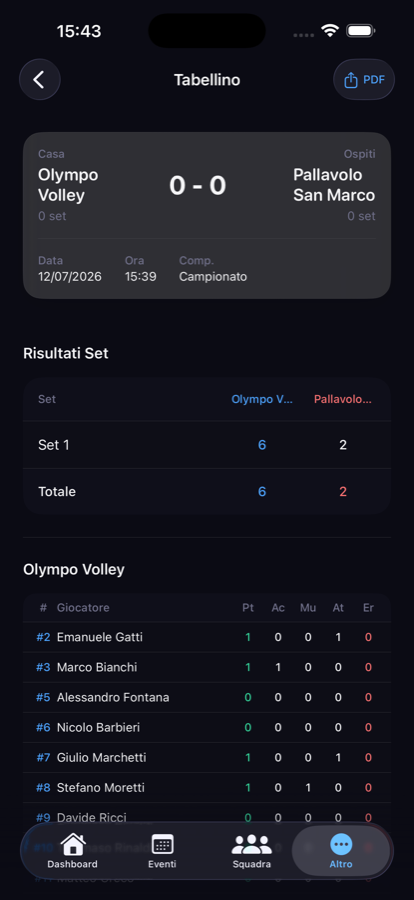Viewport: 414px width, 900px height.
Task: Tap the Wi-Fi status icon
Action: [x=330, y=30]
